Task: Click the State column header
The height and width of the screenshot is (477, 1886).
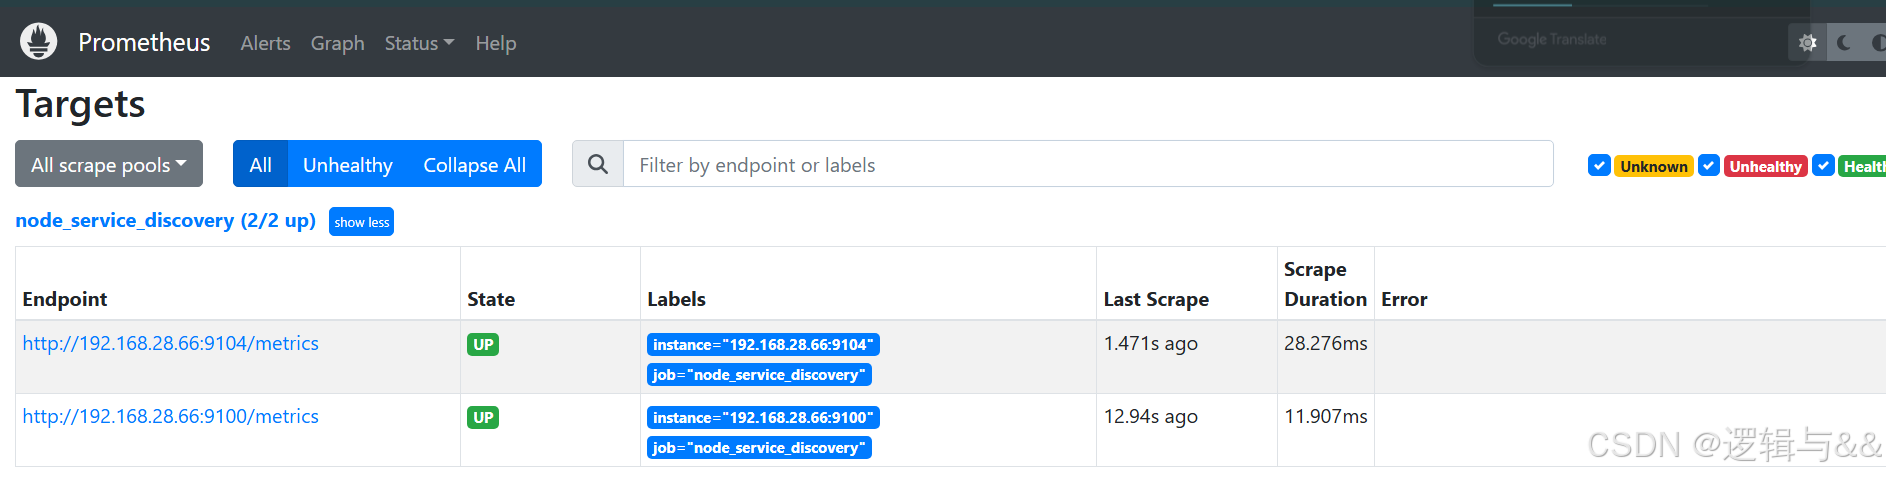Action: tap(491, 299)
